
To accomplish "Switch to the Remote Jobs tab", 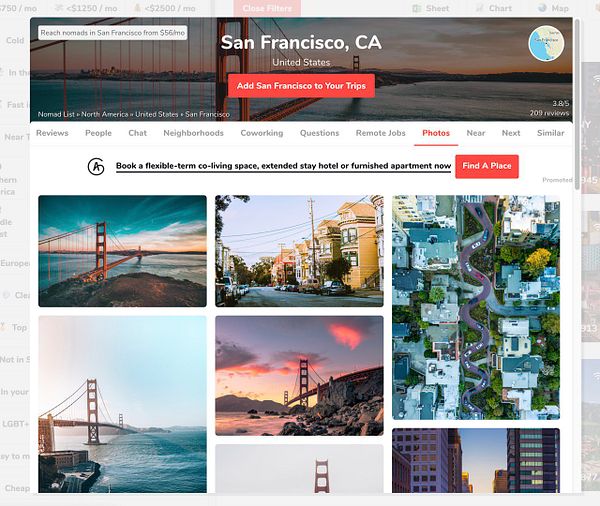I will pyautogui.click(x=380, y=133).
